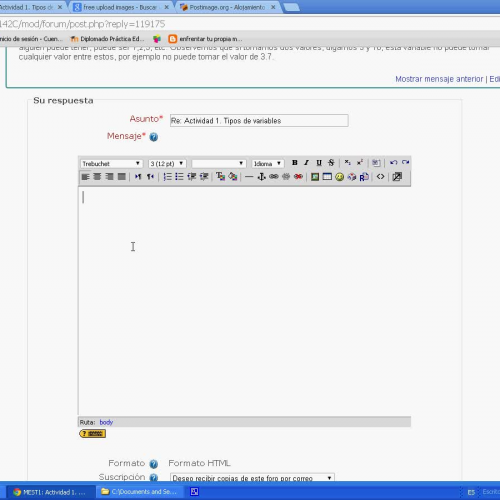Align text left
The image size is (500, 500).
point(85,177)
